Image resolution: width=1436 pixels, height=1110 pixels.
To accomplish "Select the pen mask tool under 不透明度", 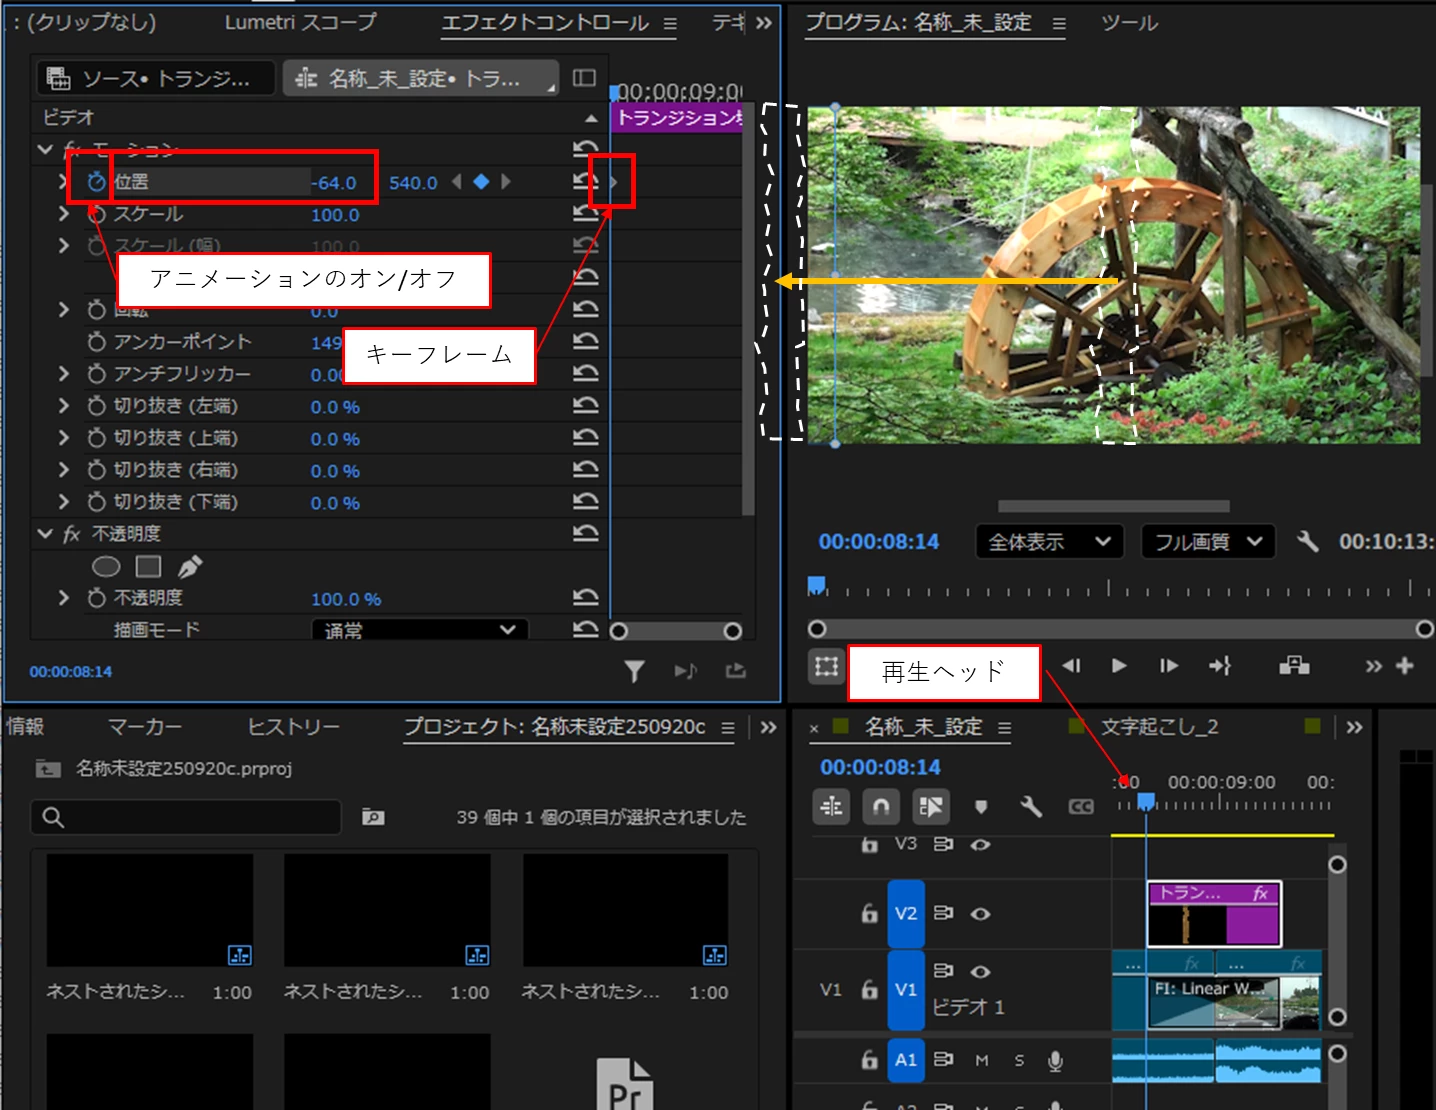I will point(189,567).
